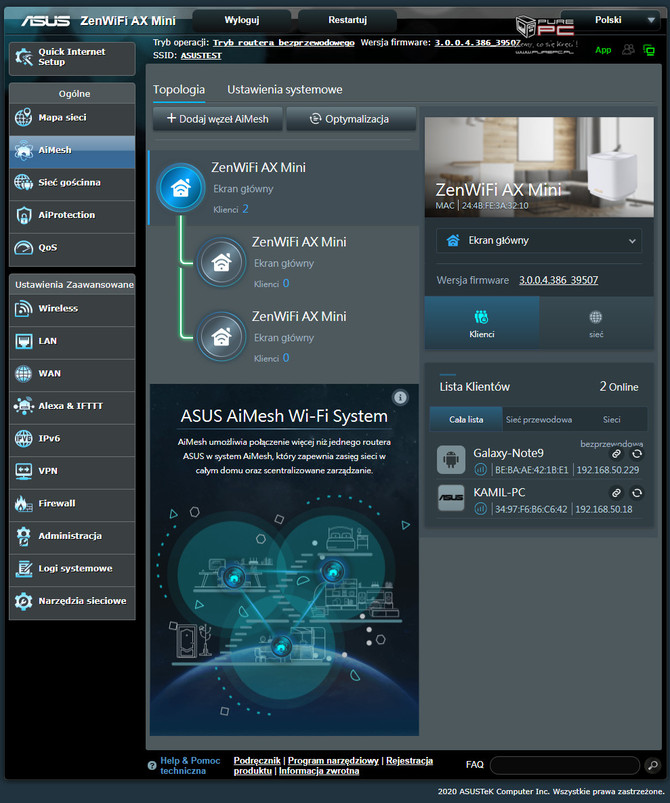Click link icon for KAMIL-PC client
The width and height of the screenshot is (670, 803).
616,493
